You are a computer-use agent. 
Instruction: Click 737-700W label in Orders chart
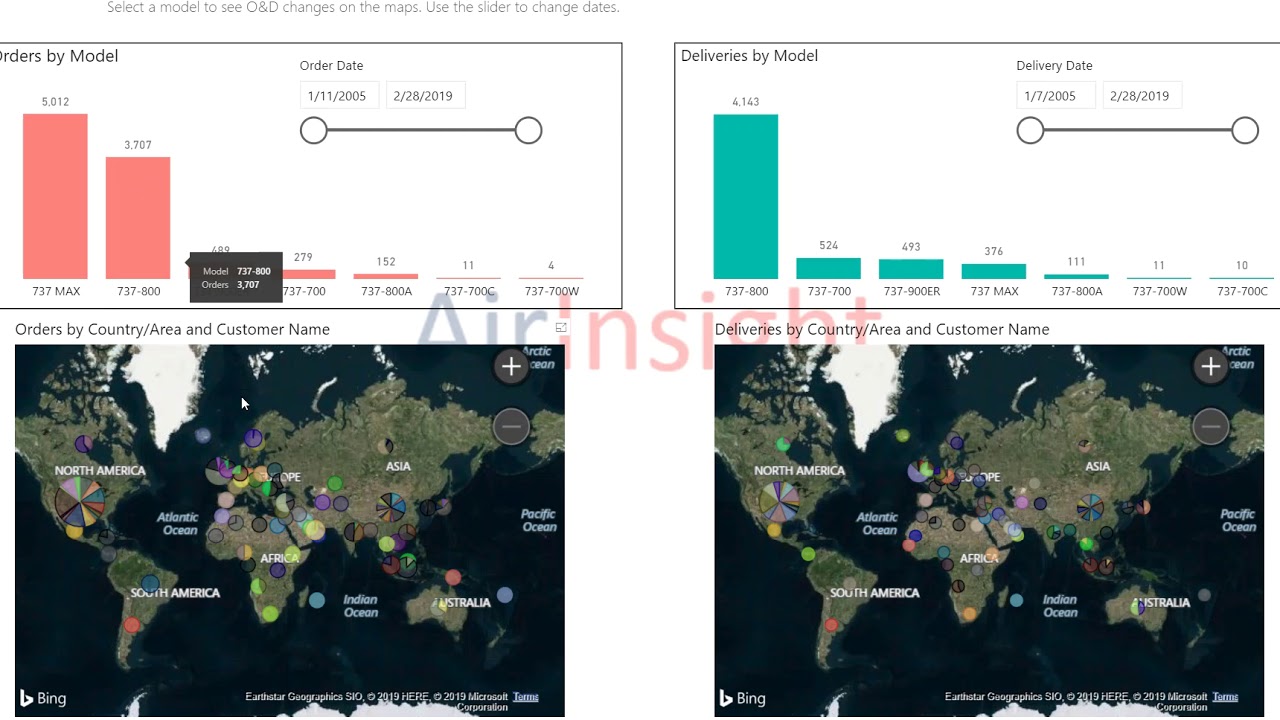point(551,292)
